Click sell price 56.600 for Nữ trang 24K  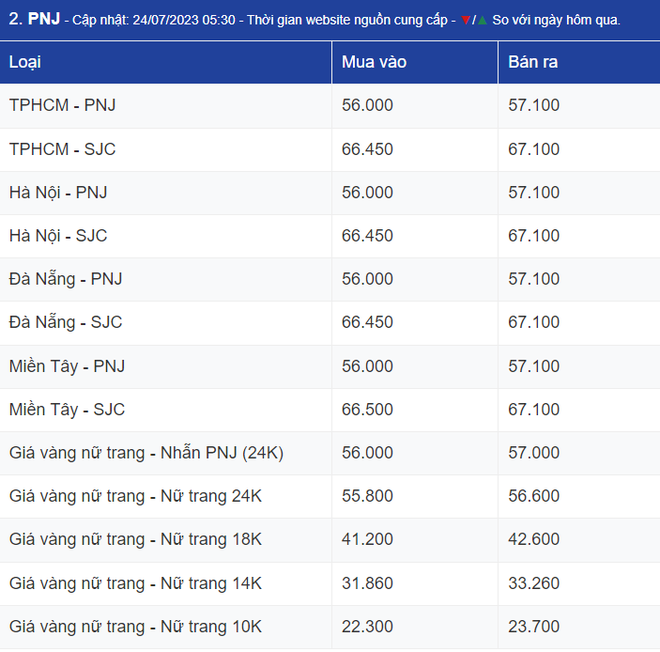[534, 496]
